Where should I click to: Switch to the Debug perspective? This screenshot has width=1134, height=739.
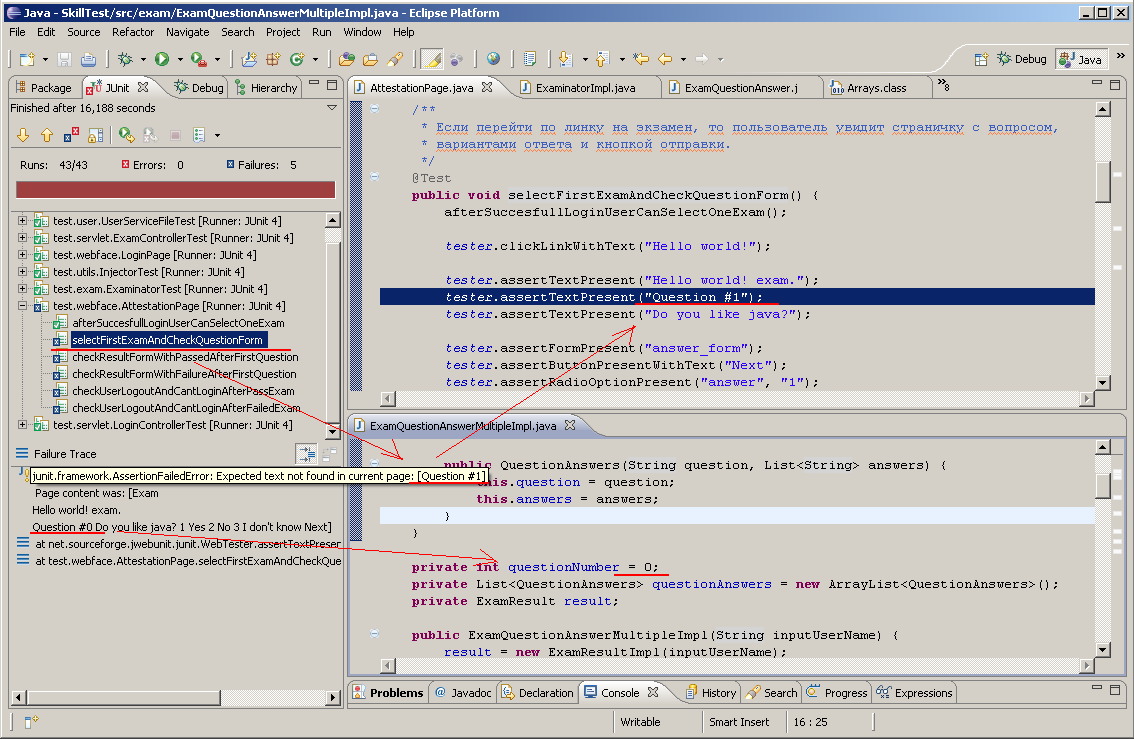coord(1021,58)
